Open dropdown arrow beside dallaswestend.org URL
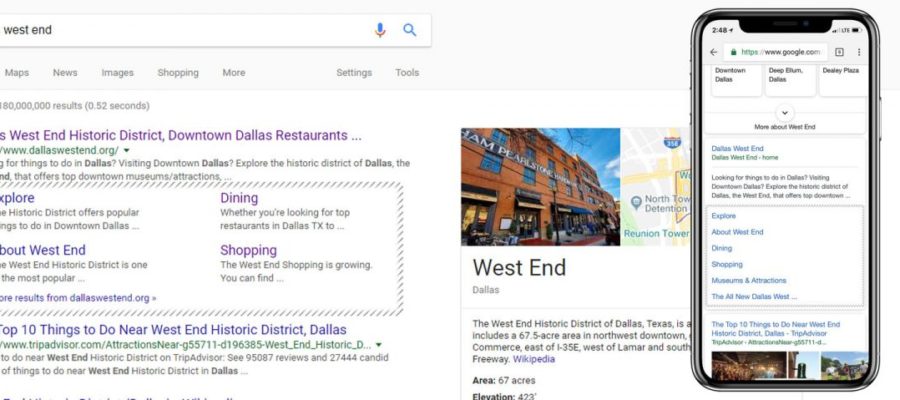This screenshot has height=400, width=900. click(x=126, y=151)
